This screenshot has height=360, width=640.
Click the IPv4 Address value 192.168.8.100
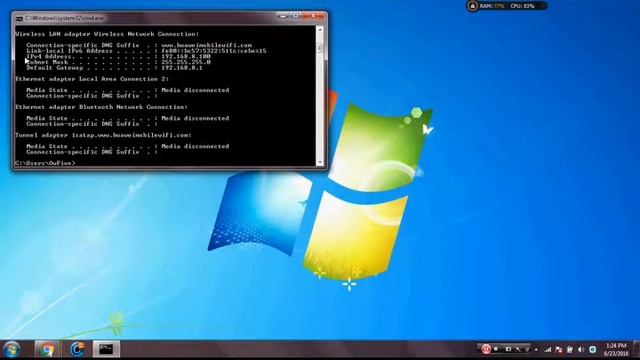[186, 57]
